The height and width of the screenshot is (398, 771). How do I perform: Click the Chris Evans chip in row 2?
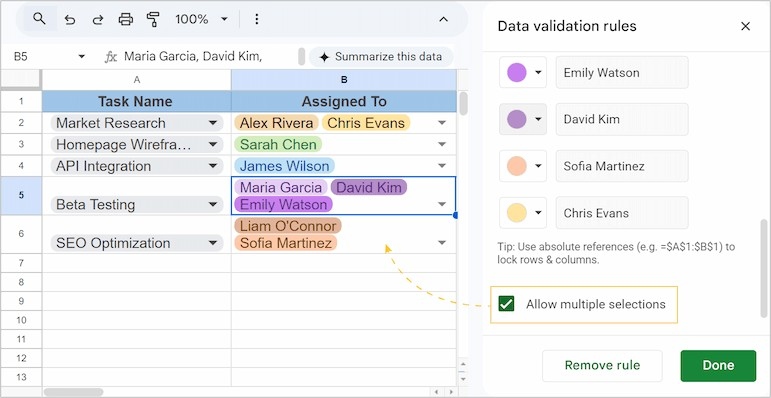(366, 123)
